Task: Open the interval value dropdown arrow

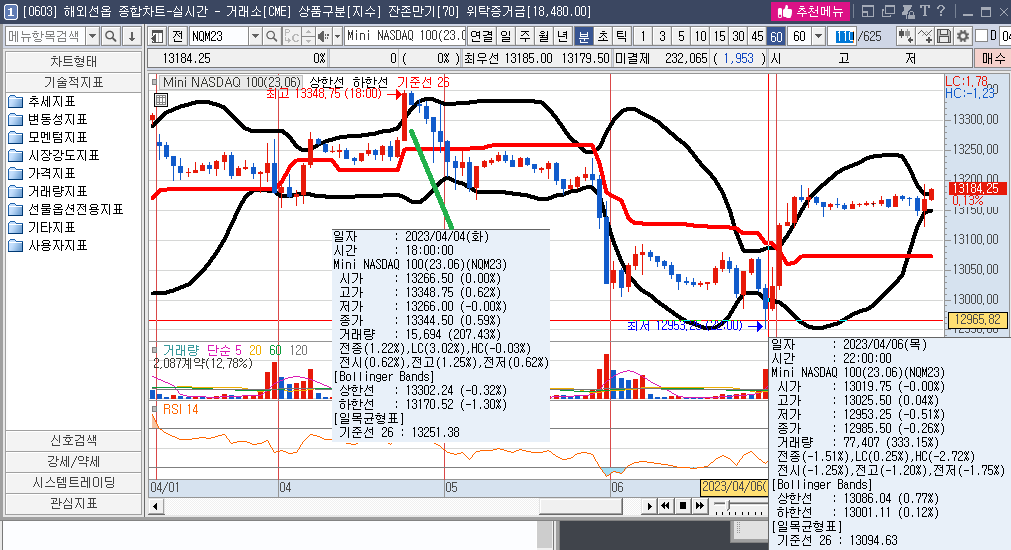Action: [818, 36]
